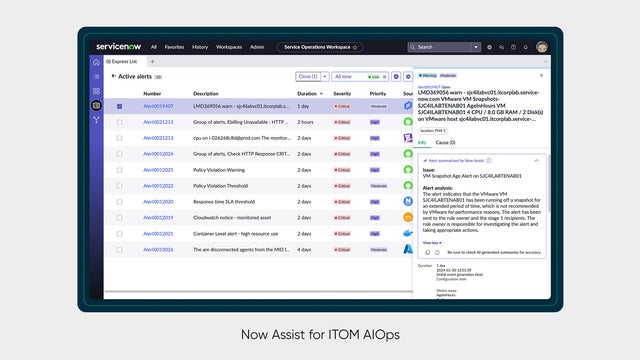The width and height of the screenshot is (640, 360).
Task: Click the source icon for Alert0019407
Action: coord(408,106)
